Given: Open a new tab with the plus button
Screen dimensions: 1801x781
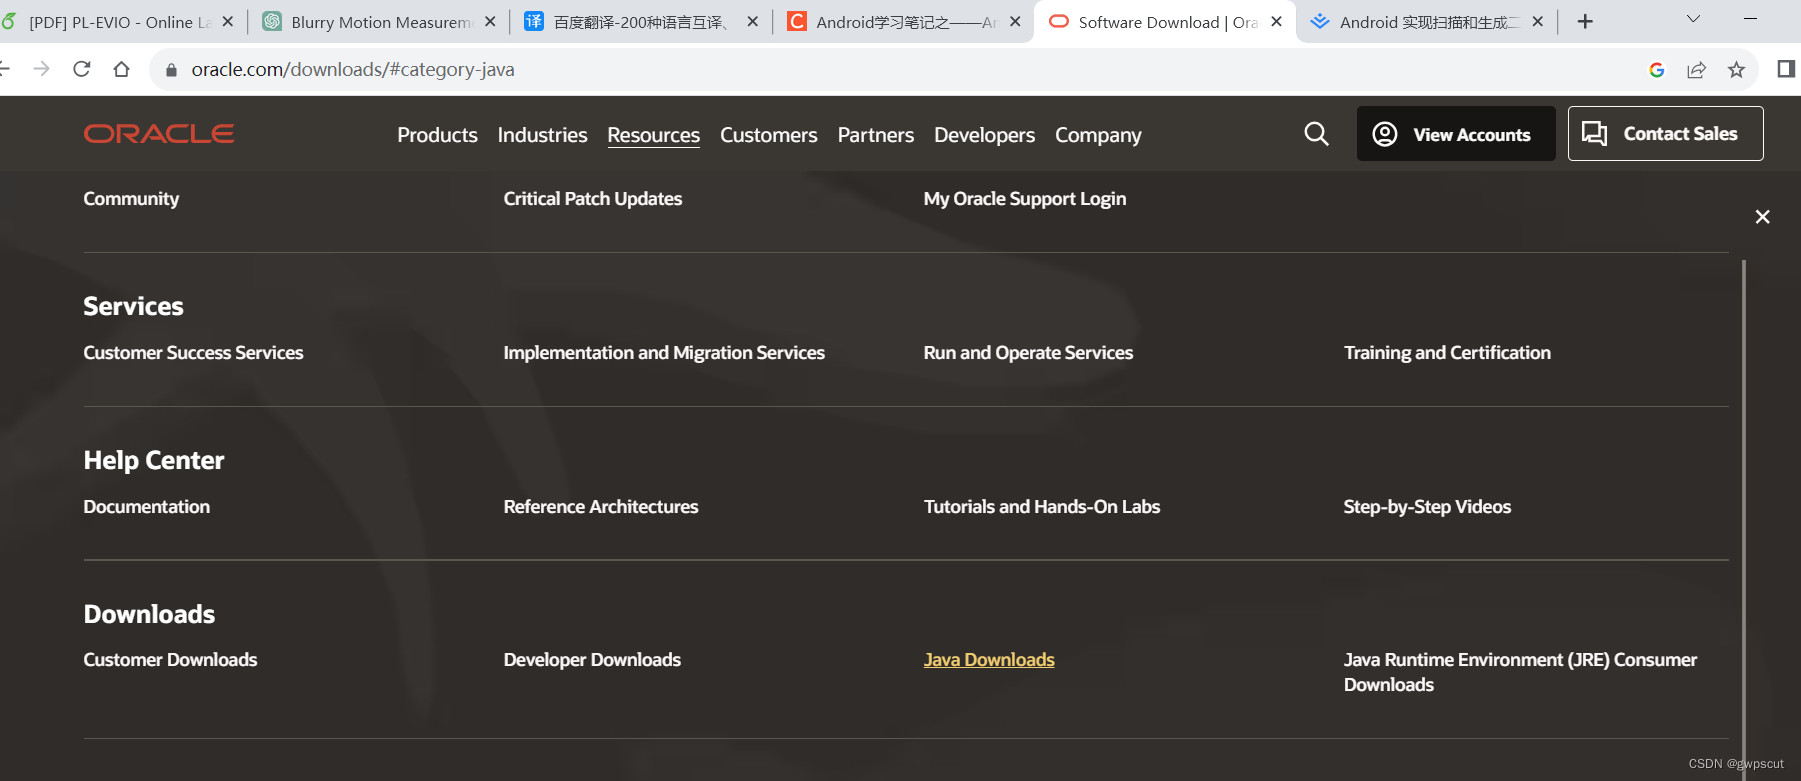Looking at the screenshot, I should tap(1585, 21).
